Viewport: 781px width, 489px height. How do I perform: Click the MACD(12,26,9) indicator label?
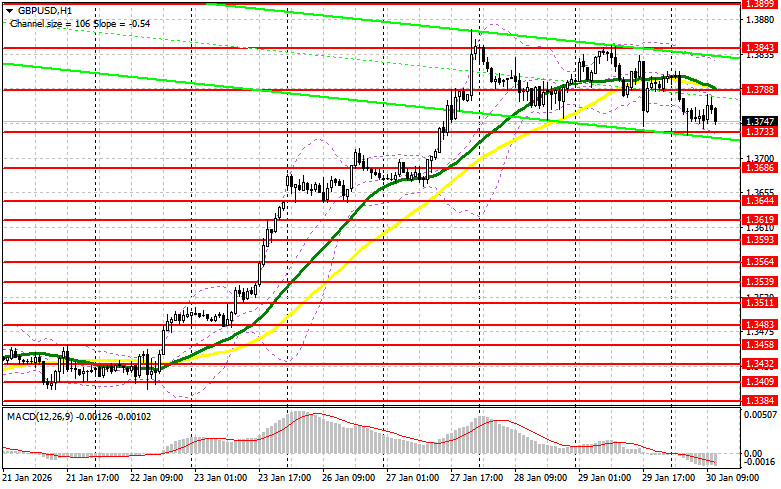[x=69, y=413]
